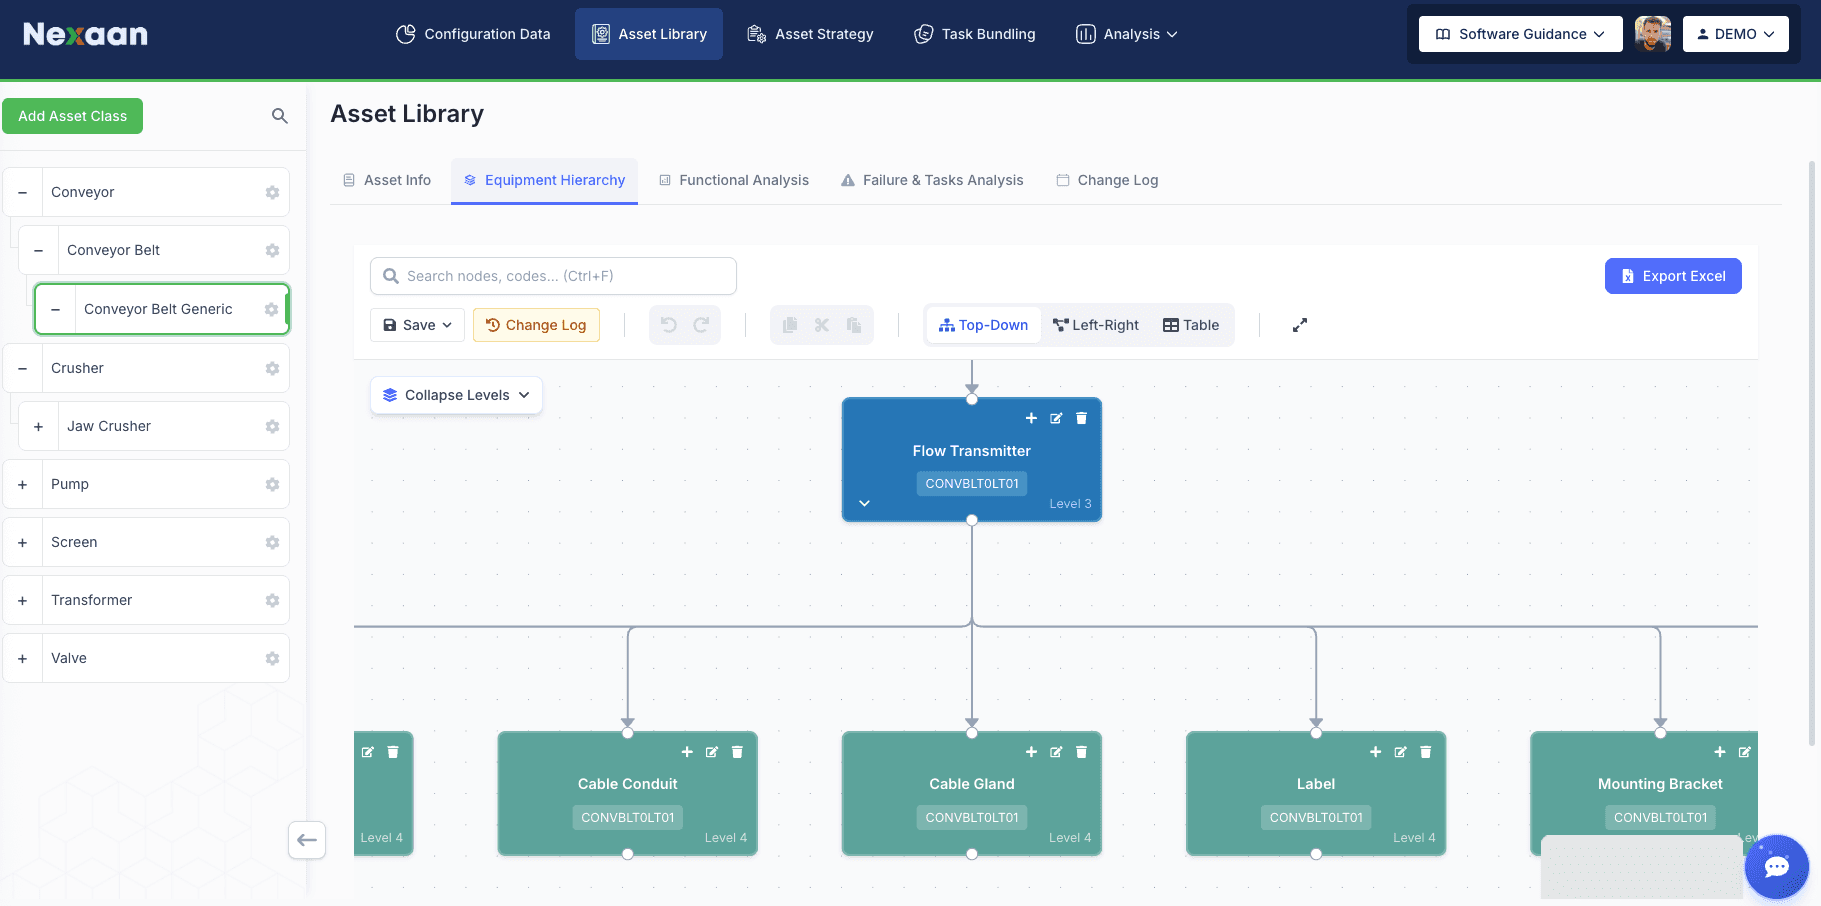Image resolution: width=1821 pixels, height=906 pixels.
Task: Open settings gear for Crusher
Action: point(272,368)
